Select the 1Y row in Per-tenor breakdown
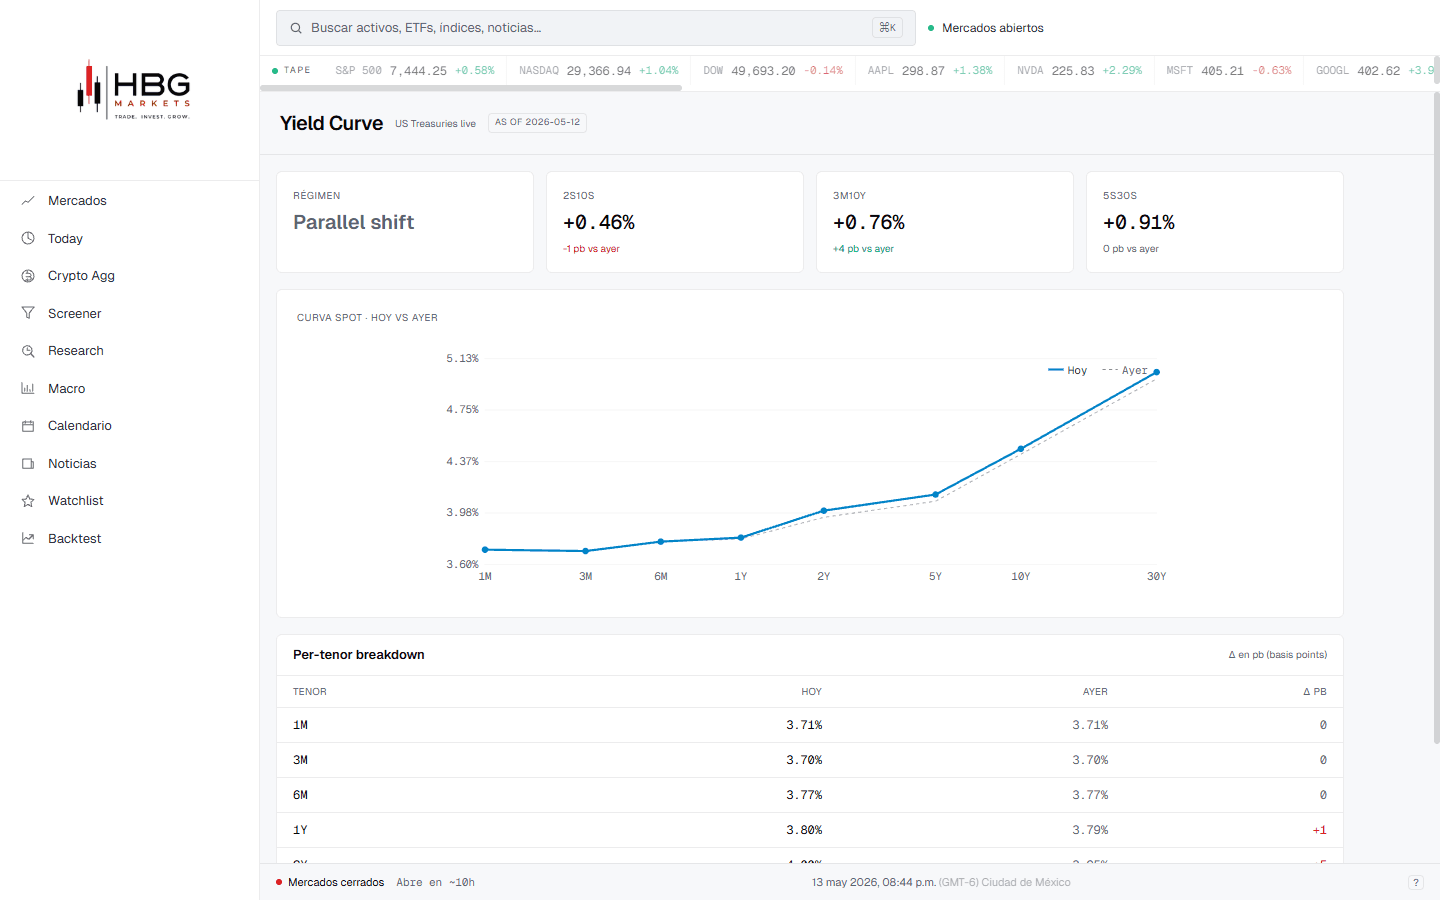Viewport: 1440px width, 900px height. 810,830
